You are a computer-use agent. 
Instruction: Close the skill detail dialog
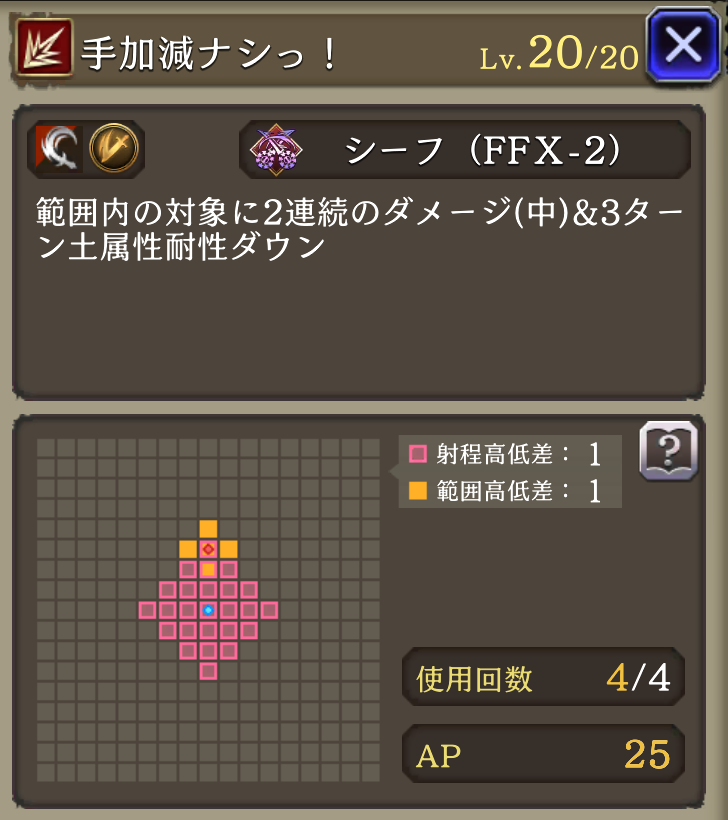(x=683, y=45)
